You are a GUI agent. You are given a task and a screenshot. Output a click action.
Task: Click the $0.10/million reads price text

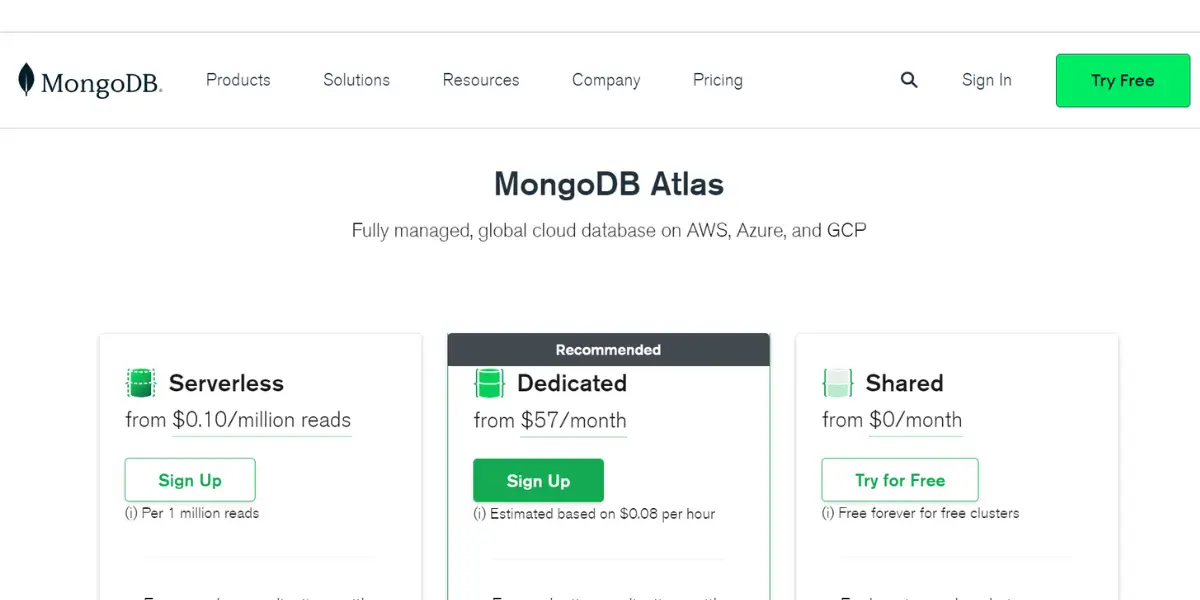262,420
